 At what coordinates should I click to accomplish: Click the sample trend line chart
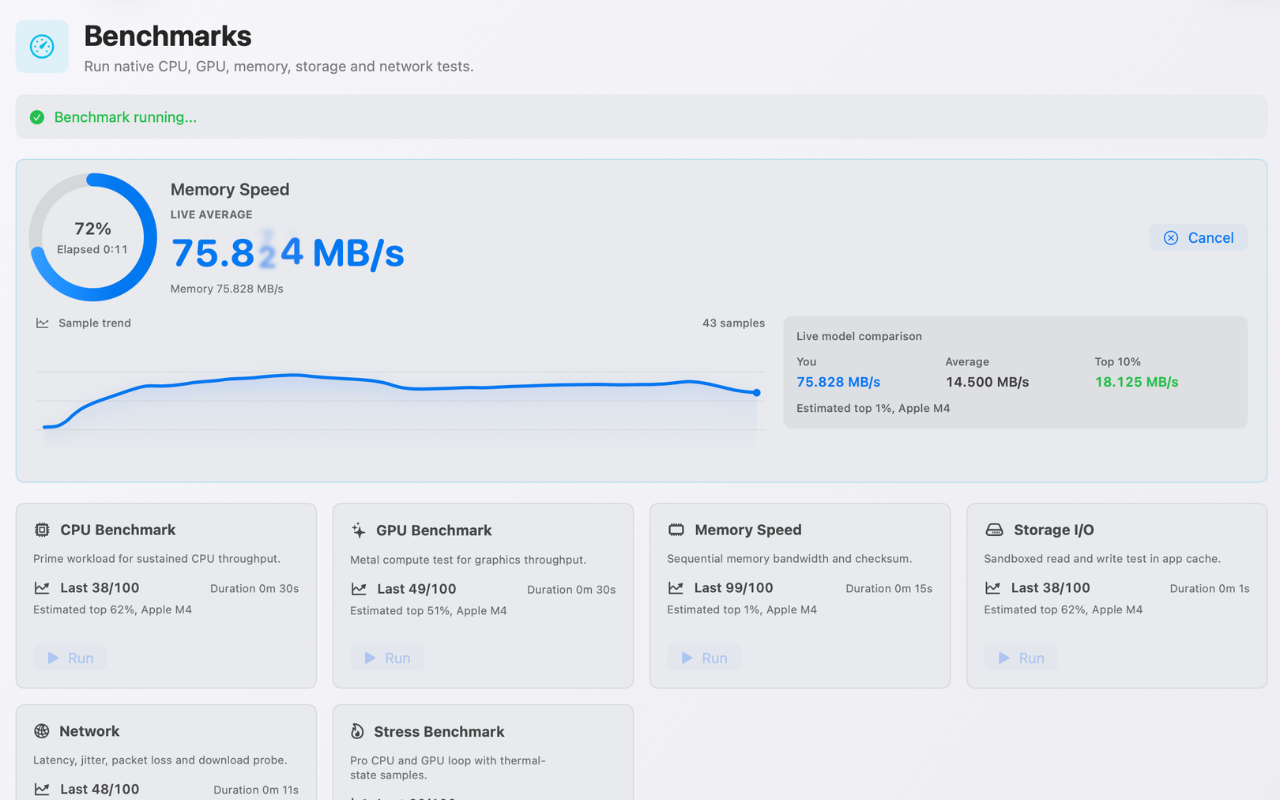[x=400, y=400]
